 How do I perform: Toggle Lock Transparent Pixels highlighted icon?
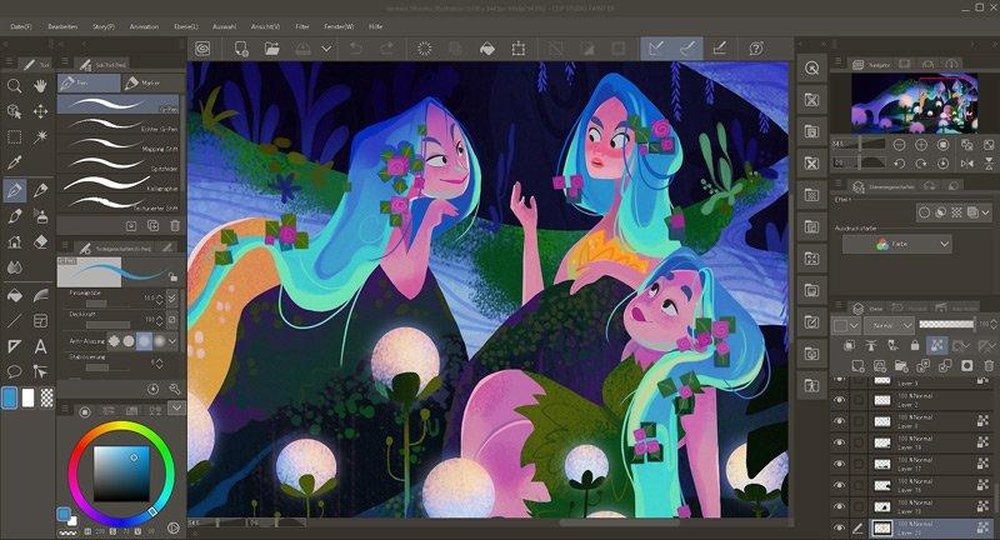click(x=936, y=346)
